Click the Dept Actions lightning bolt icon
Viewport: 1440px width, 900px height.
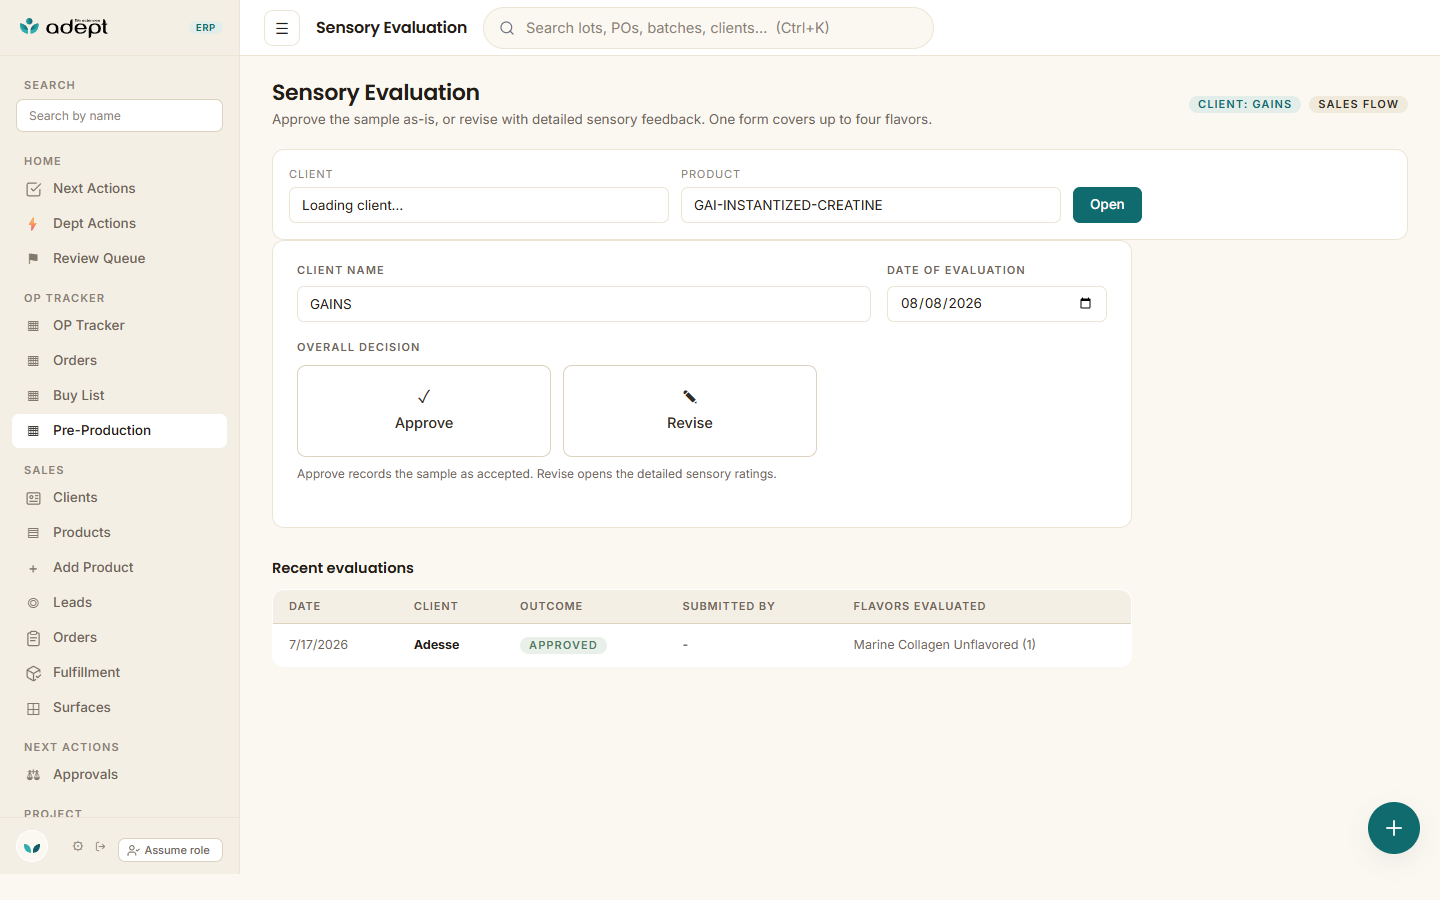[x=33, y=224]
